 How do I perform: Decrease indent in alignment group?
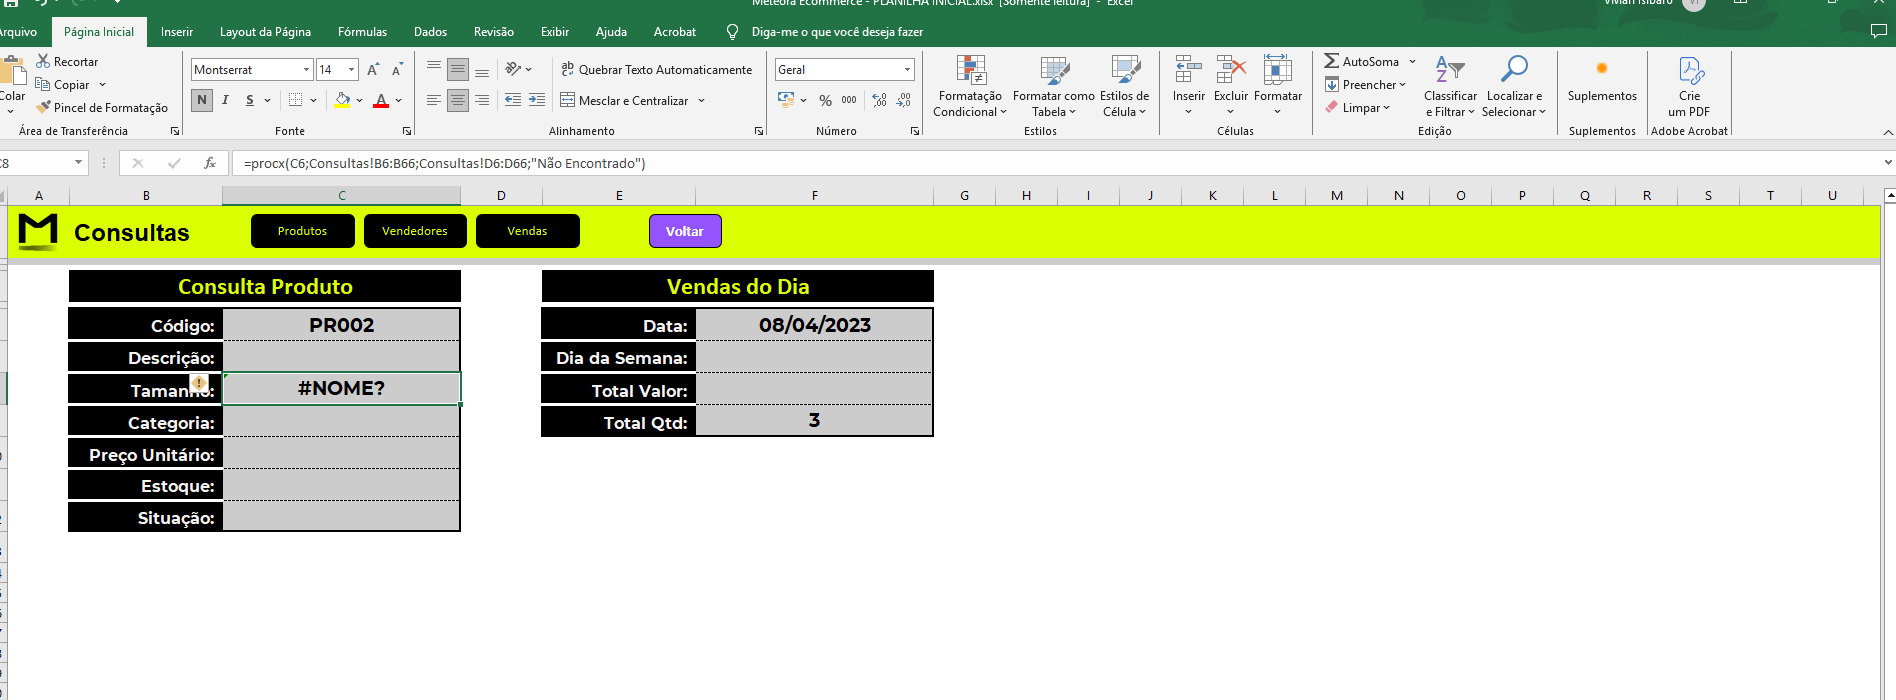[513, 100]
